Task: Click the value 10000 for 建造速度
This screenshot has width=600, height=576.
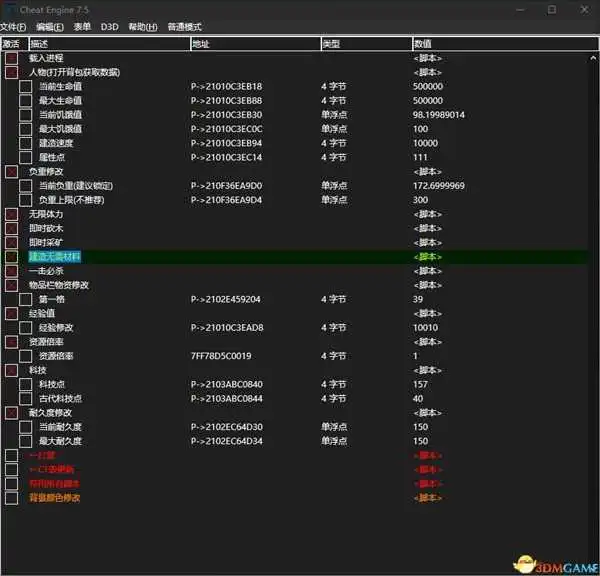Action: point(425,143)
